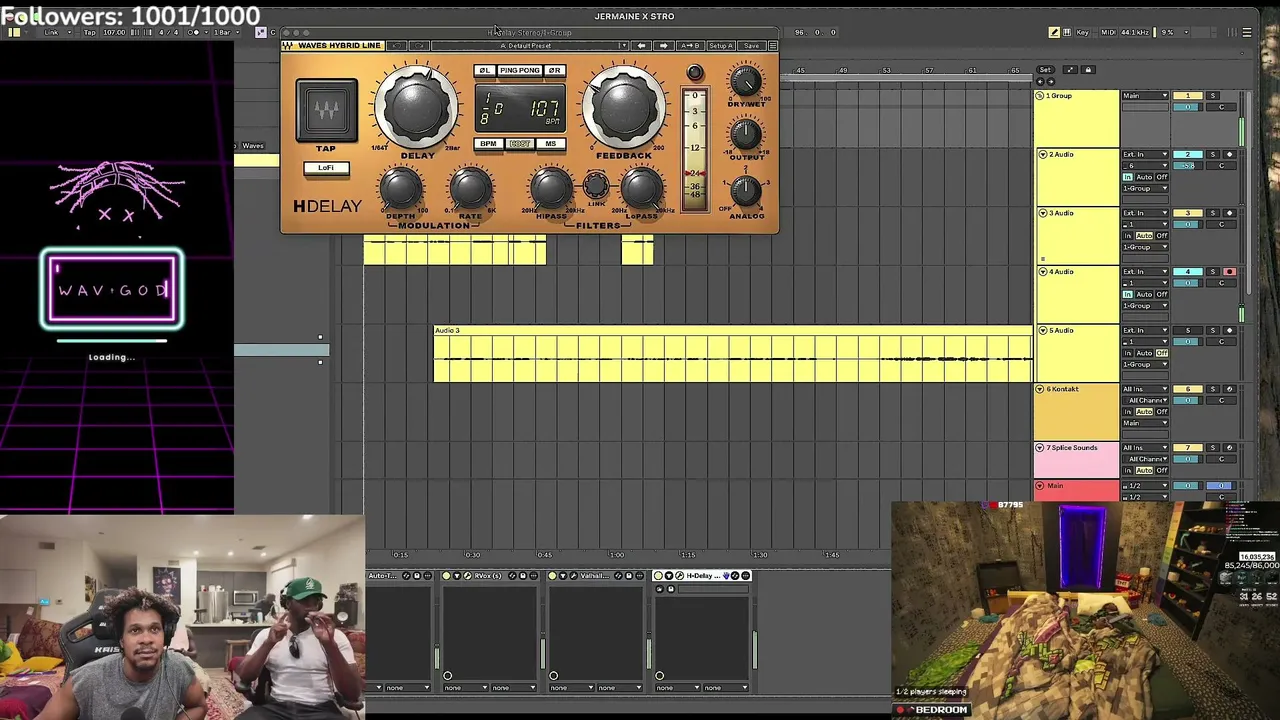Click the undo arrow in the Waves toolbar
The height and width of the screenshot is (720, 1280).
click(x=397, y=46)
